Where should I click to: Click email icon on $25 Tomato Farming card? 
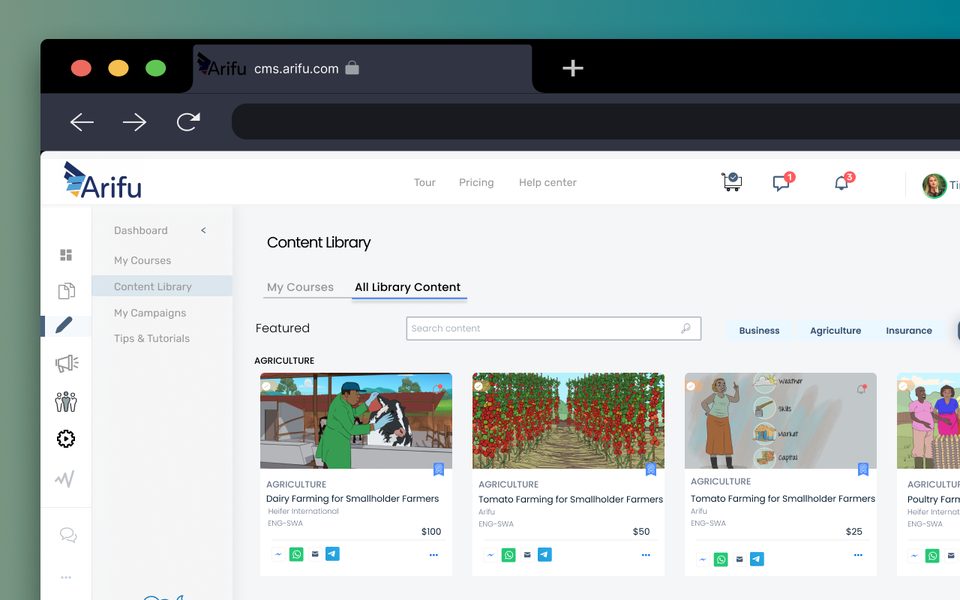pos(739,559)
